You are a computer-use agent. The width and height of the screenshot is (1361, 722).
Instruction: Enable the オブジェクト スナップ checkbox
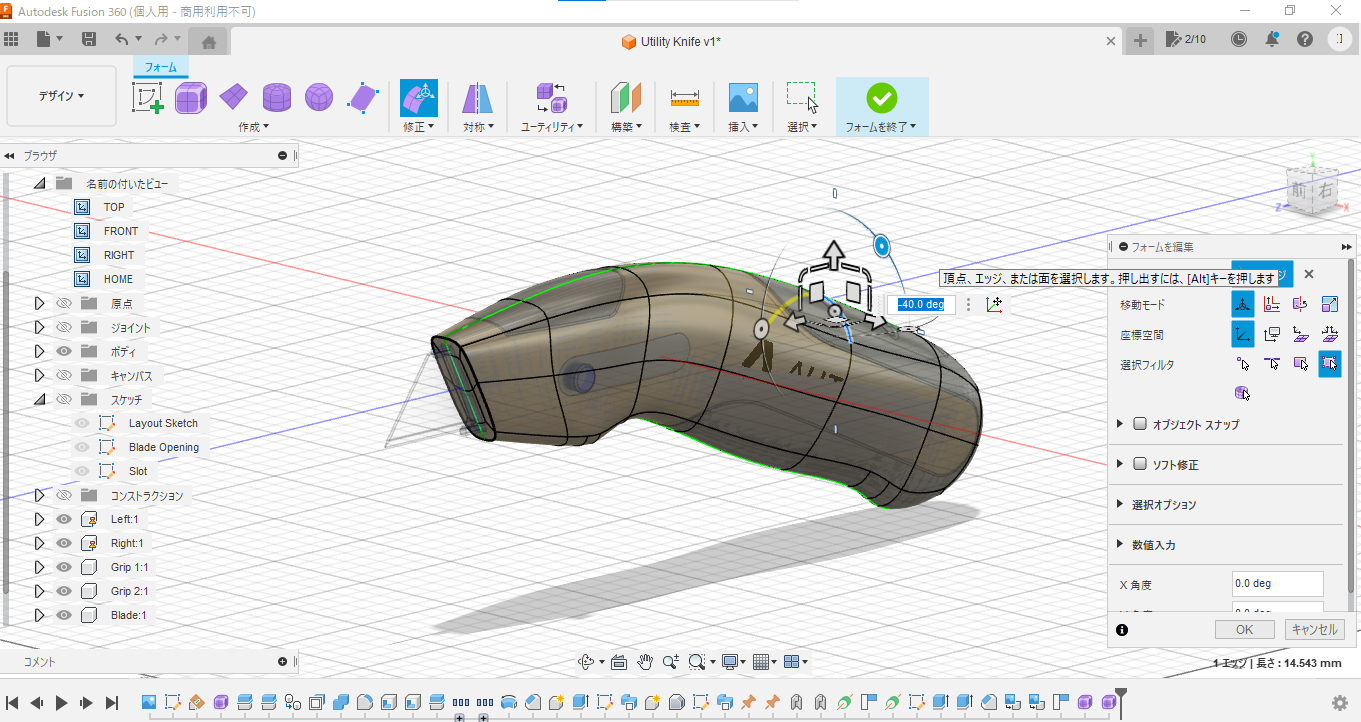tap(1140, 423)
